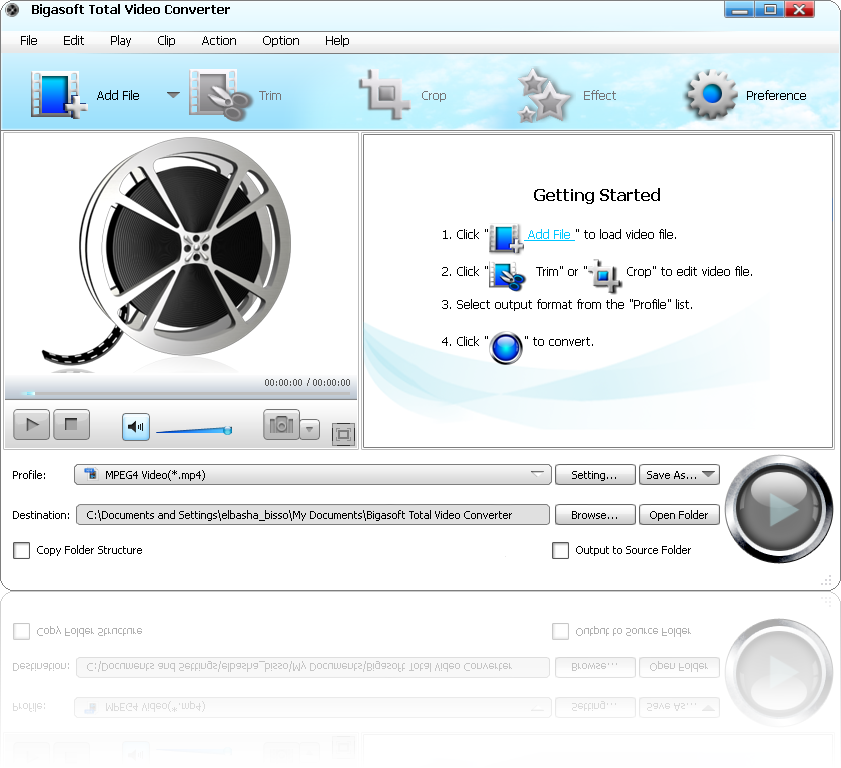The height and width of the screenshot is (768, 841).
Task: Start conversion with the large round button
Action: point(778,510)
